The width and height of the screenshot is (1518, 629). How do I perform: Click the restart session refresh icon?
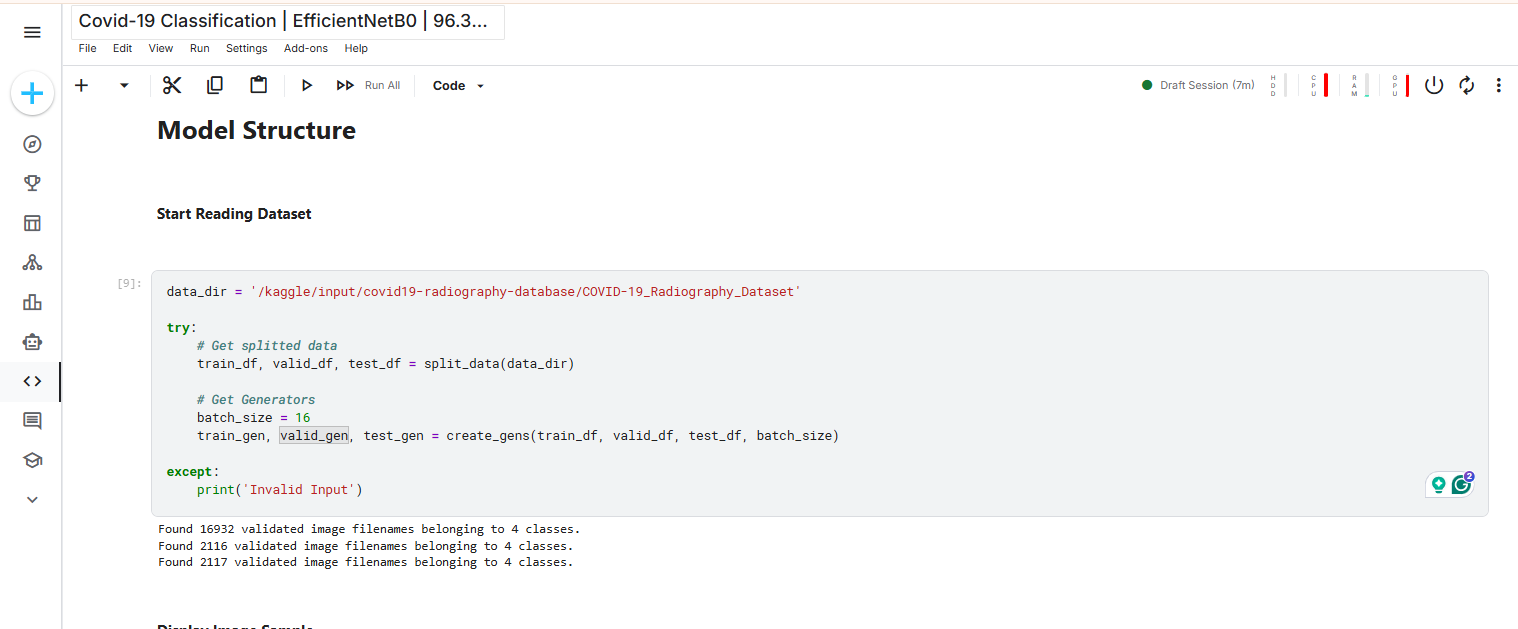(x=1466, y=85)
